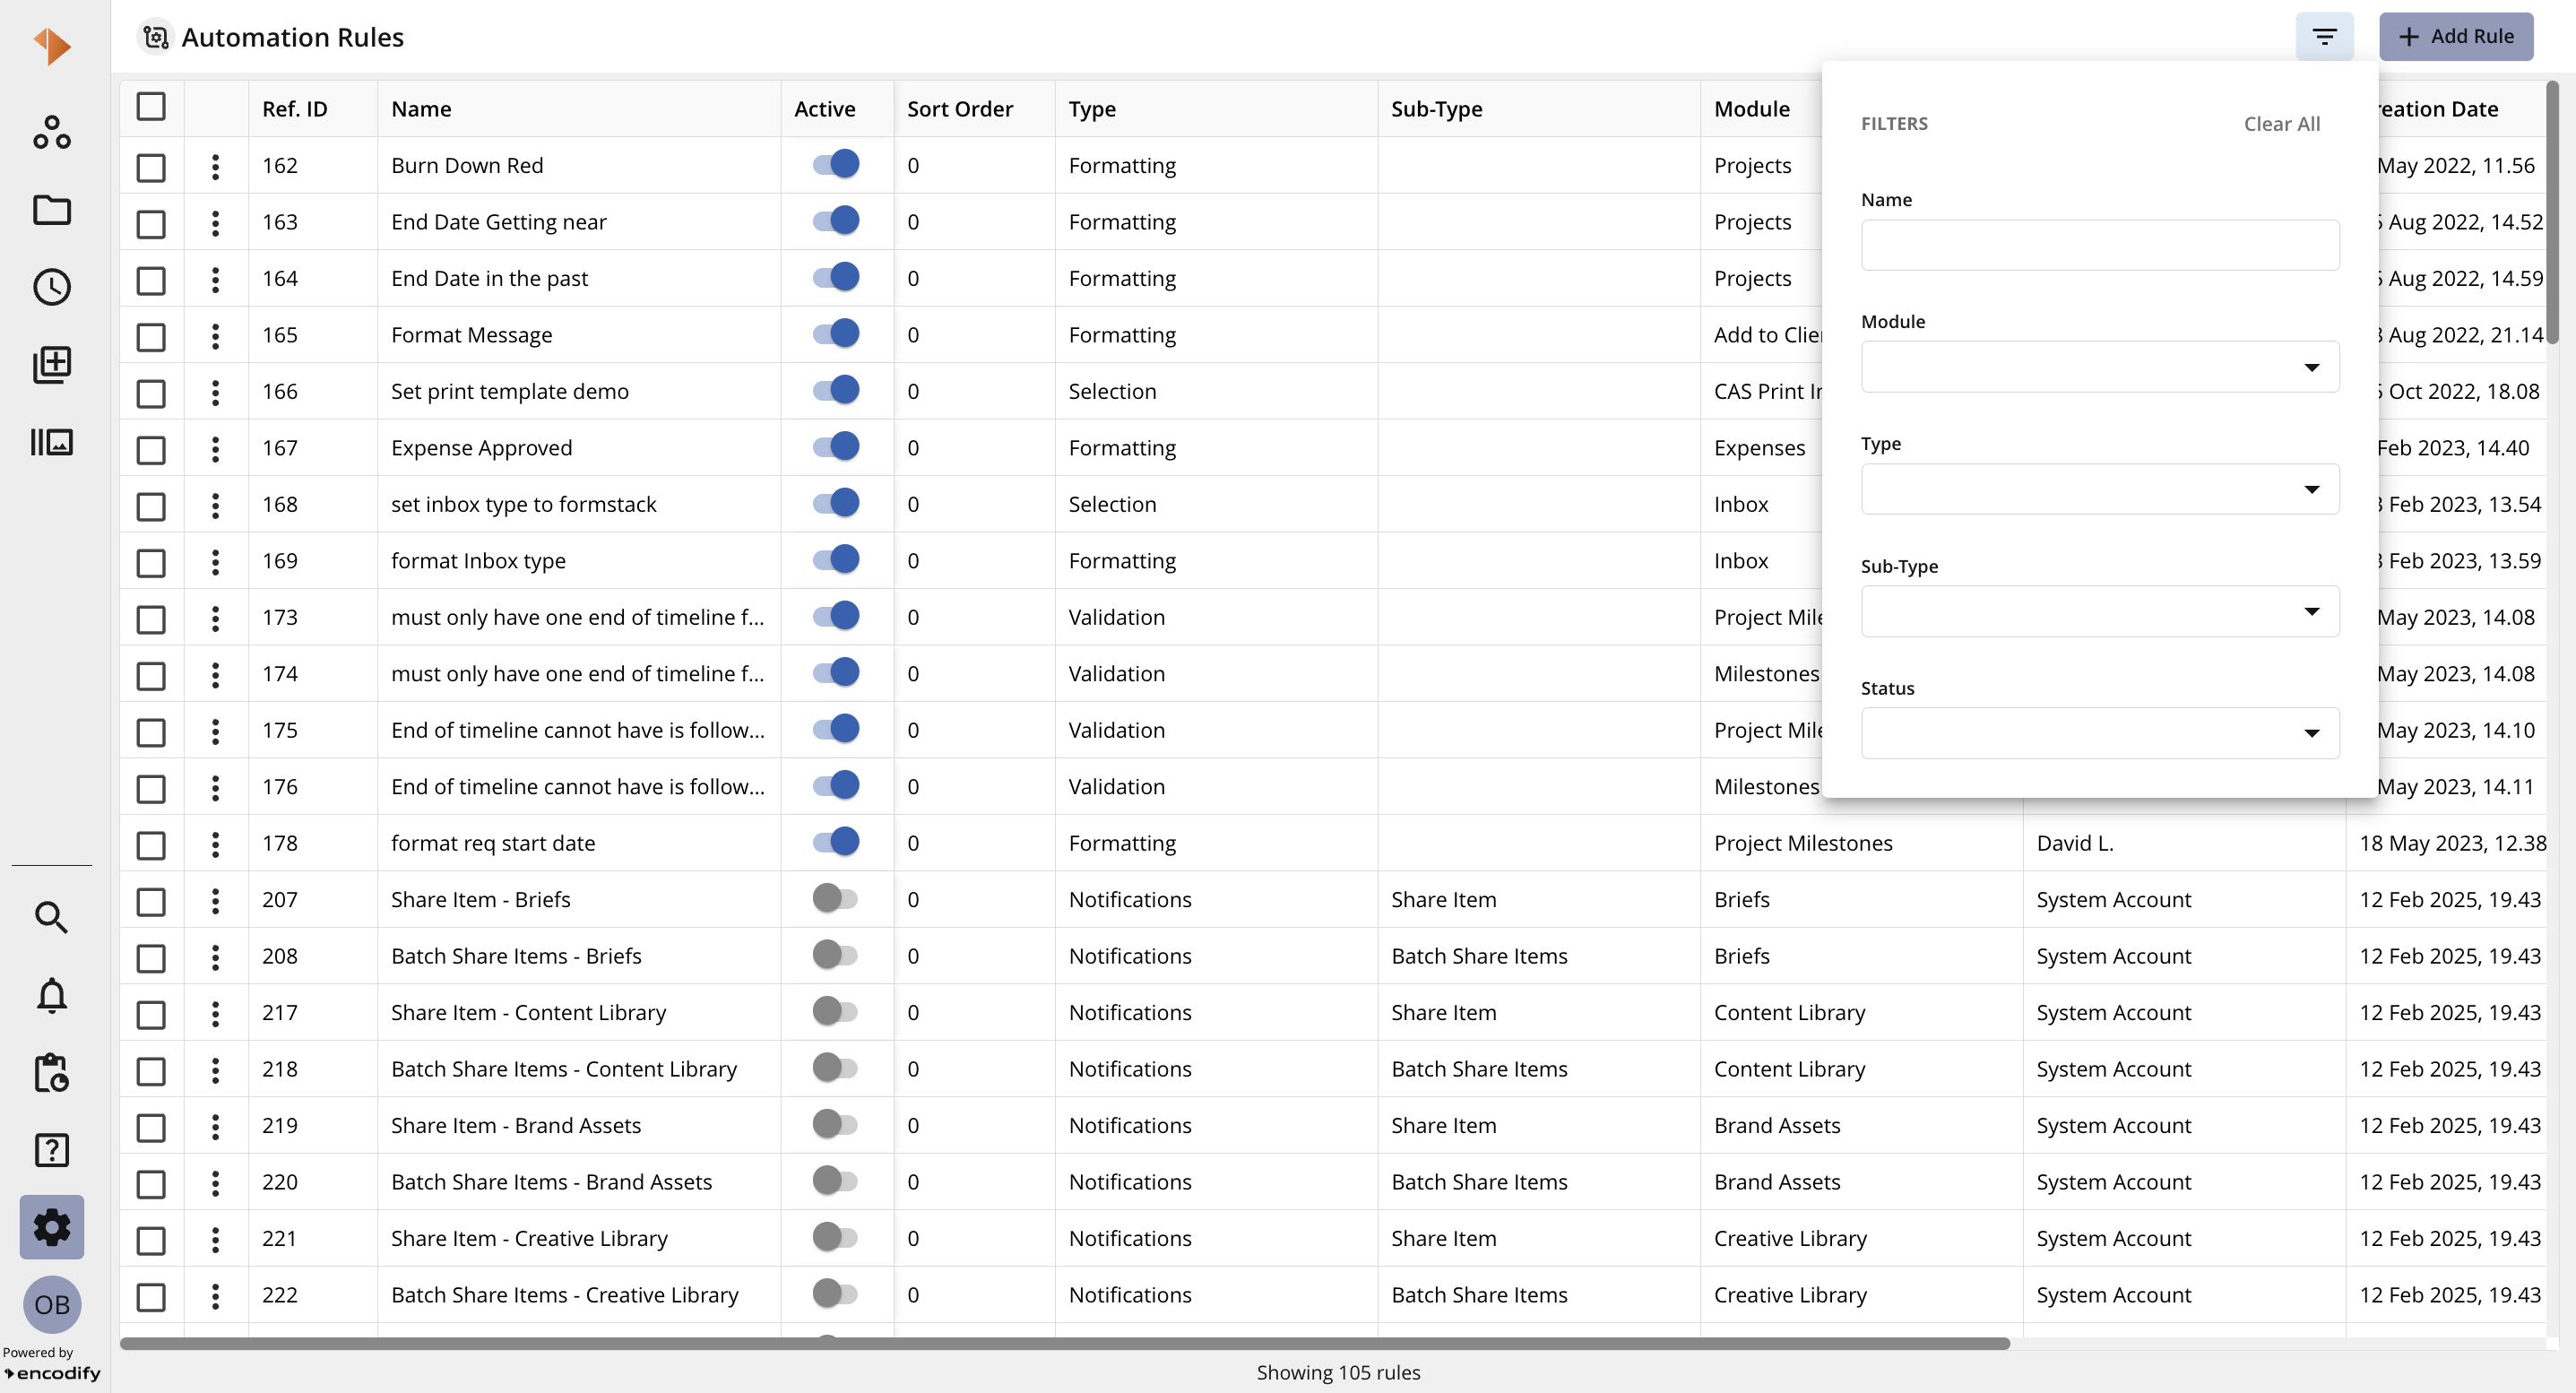Screen dimensions: 2576x1393
Task: Open the search magnifier icon
Action: (52, 917)
